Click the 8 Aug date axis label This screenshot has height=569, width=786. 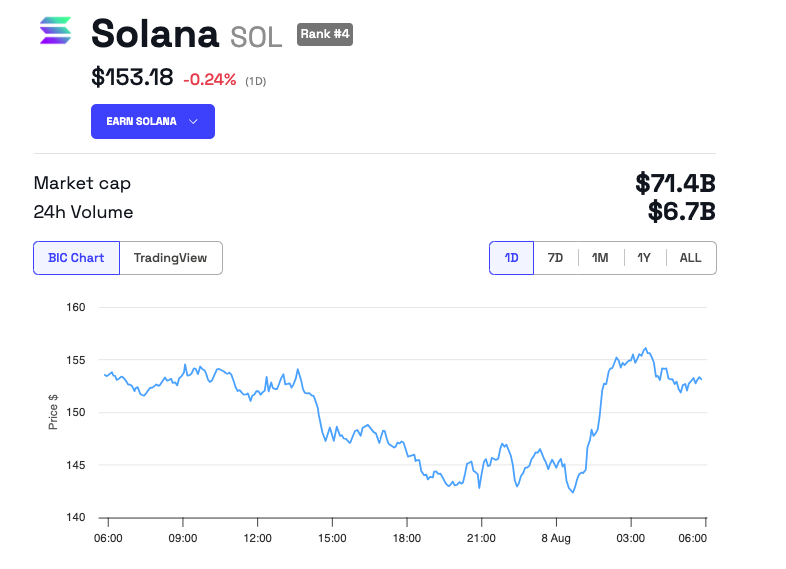click(556, 538)
